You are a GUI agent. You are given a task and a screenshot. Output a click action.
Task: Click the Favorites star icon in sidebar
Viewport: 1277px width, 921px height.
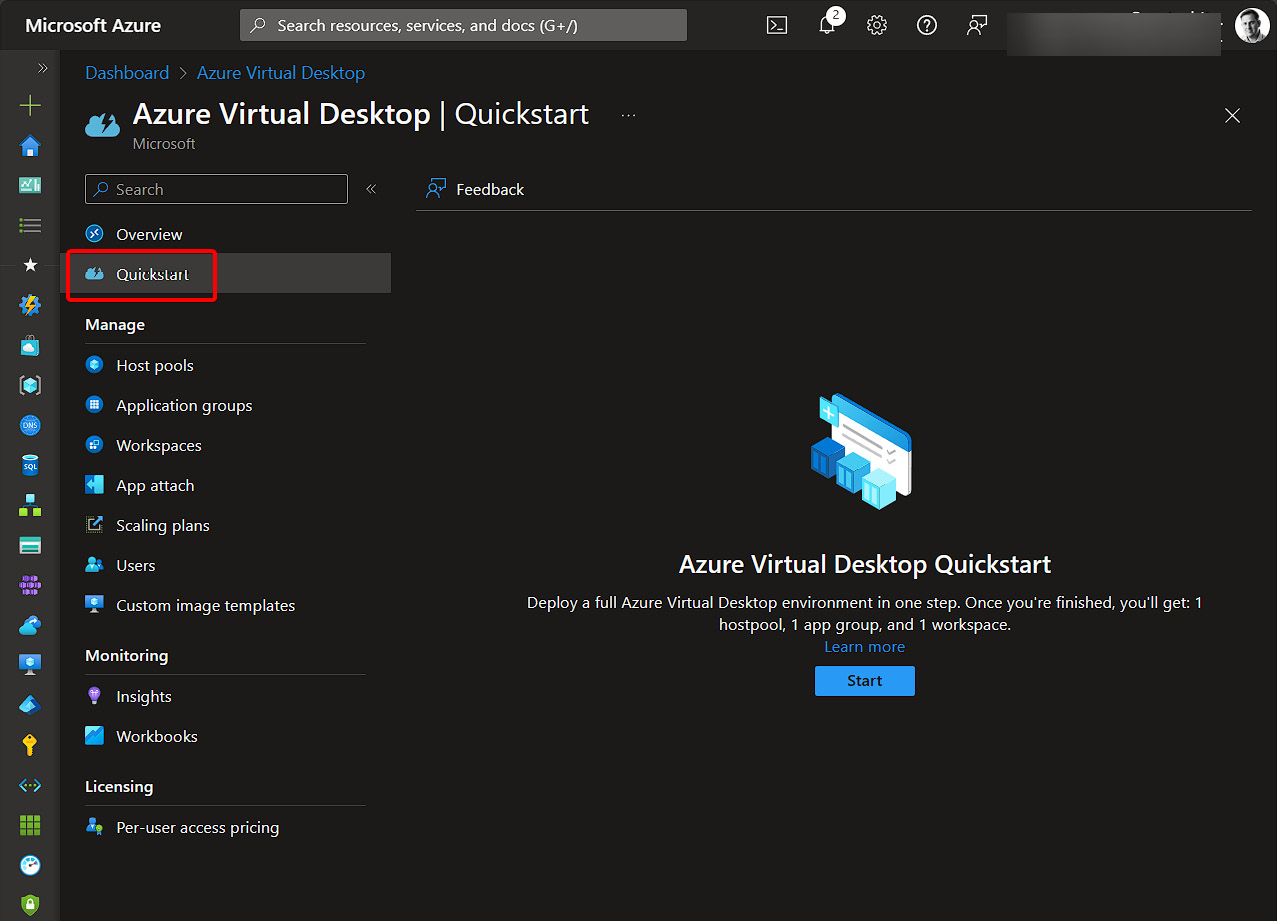tap(30, 265)
